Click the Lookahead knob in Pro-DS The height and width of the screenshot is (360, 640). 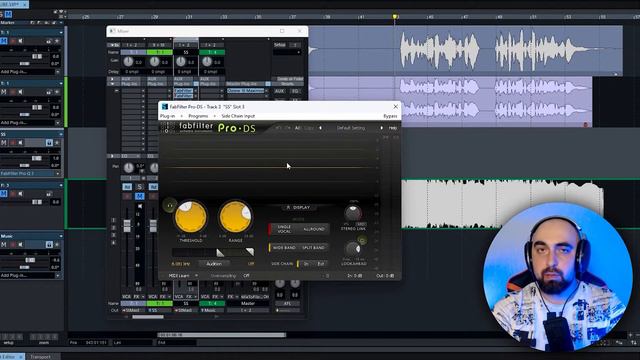(353, 249)
